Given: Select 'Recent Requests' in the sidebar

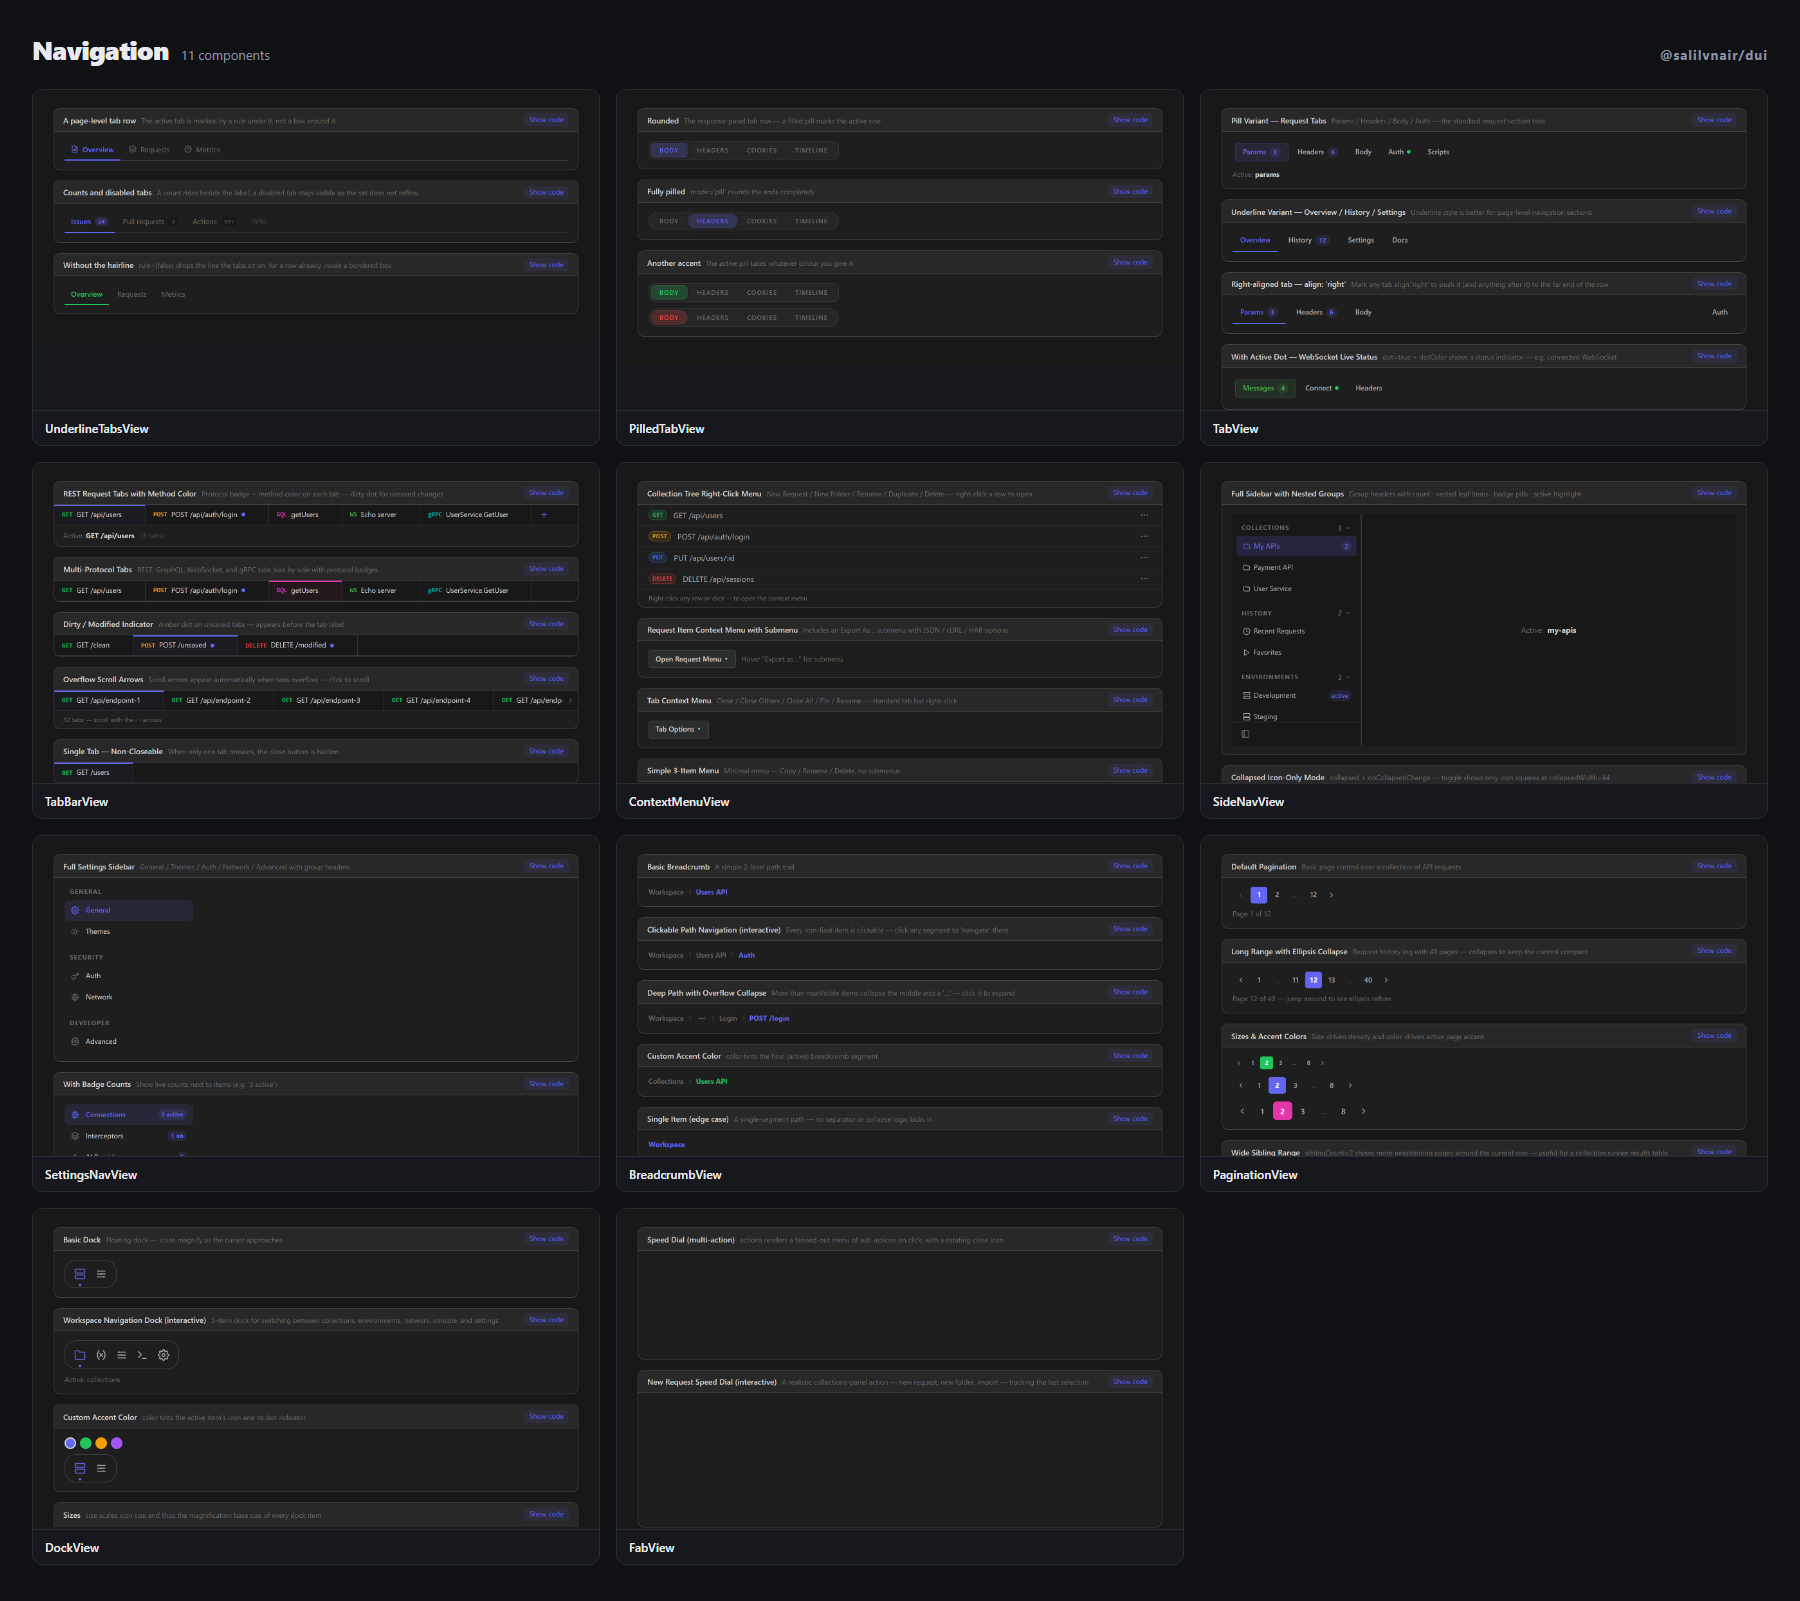Looking at the screenshot, I should click(x=1297, y=631).
